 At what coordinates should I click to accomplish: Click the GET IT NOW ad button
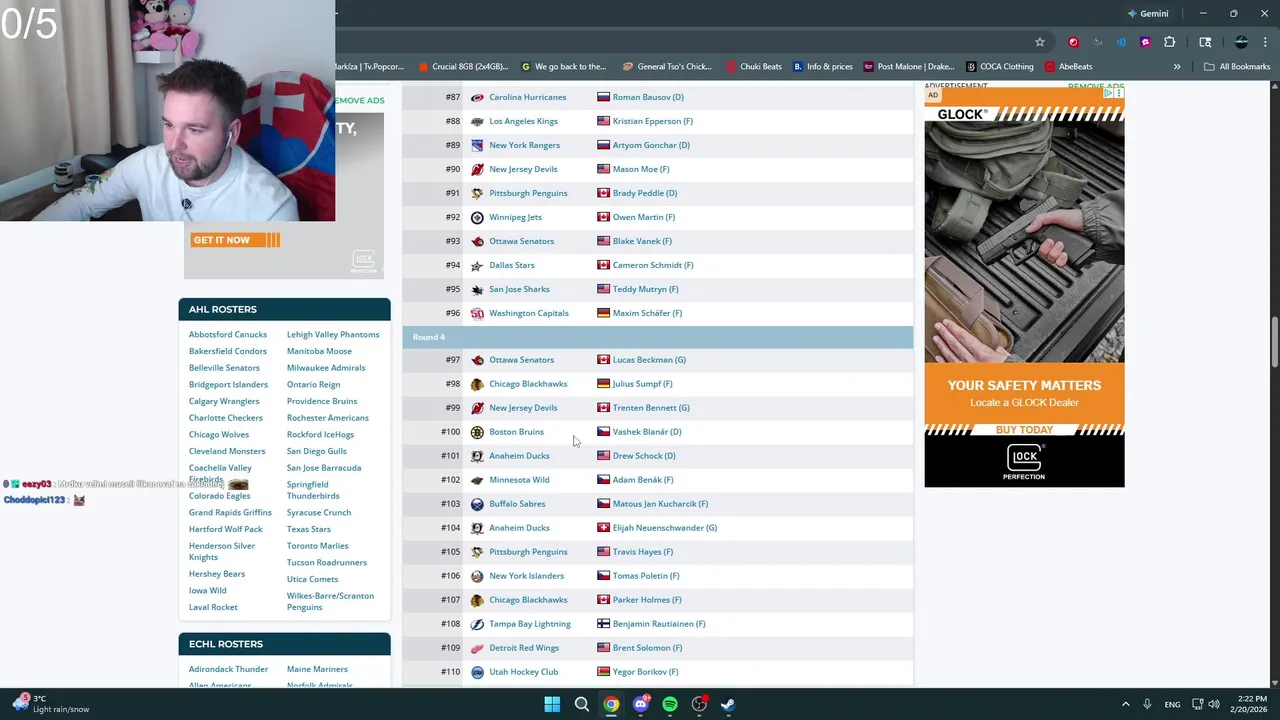coord(235,240)
